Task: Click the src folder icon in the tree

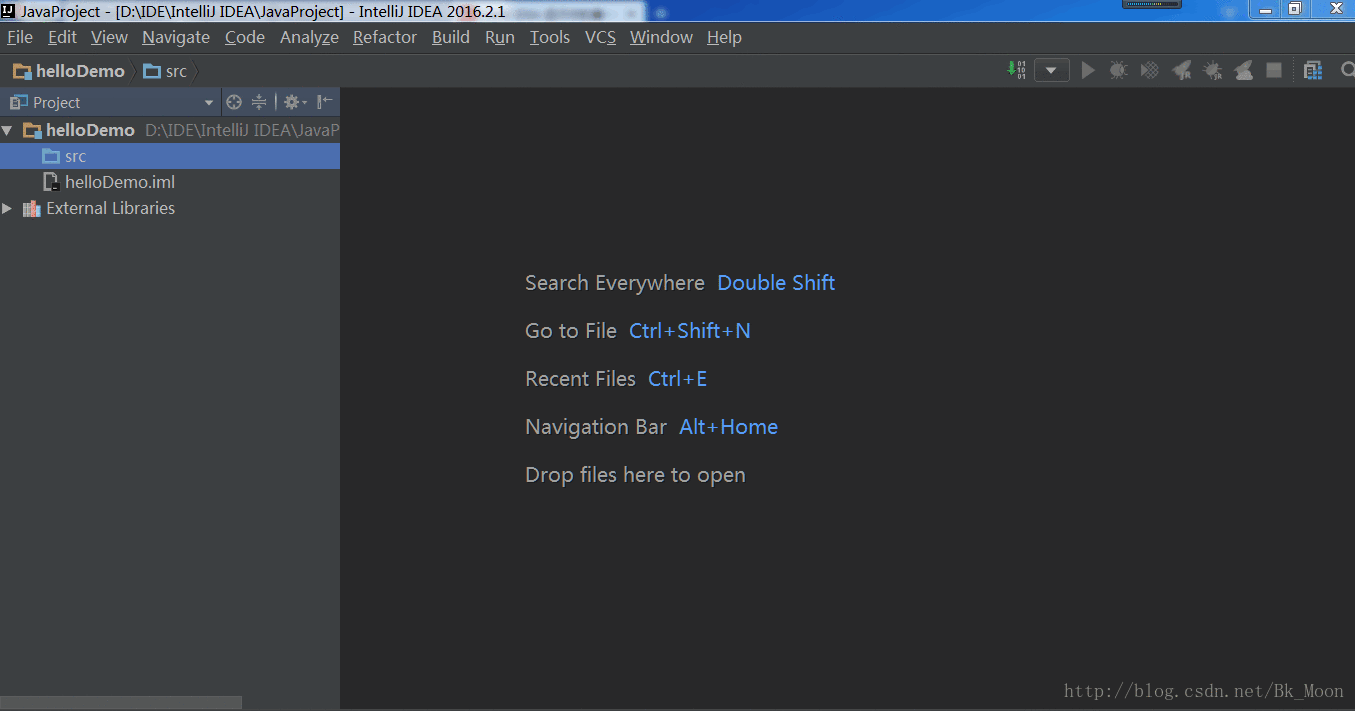Action: pos(51,156)
